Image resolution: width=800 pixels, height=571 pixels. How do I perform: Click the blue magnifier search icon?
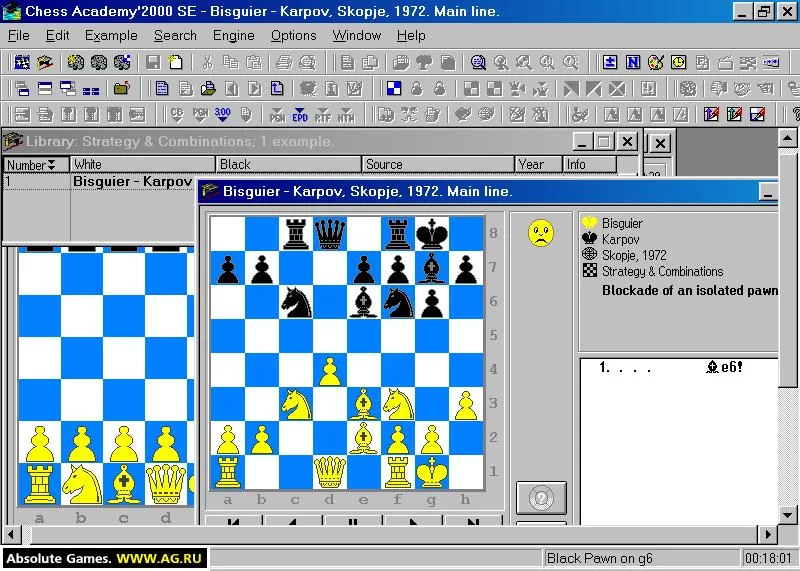pos(478,62)
